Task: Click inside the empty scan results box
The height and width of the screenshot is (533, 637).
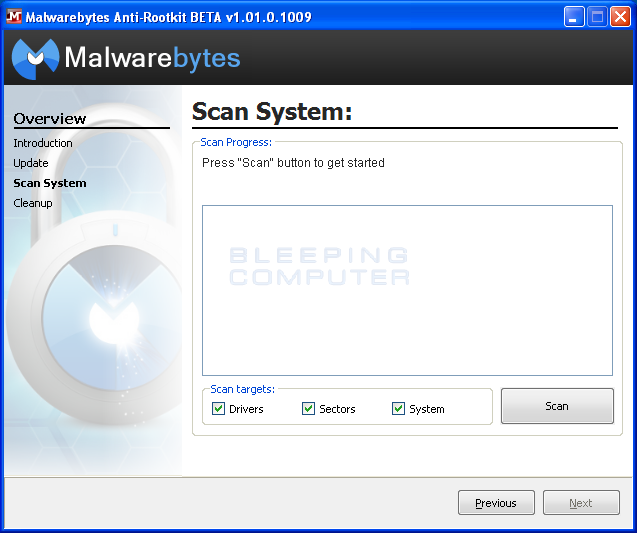Action: tap(407, 290)
